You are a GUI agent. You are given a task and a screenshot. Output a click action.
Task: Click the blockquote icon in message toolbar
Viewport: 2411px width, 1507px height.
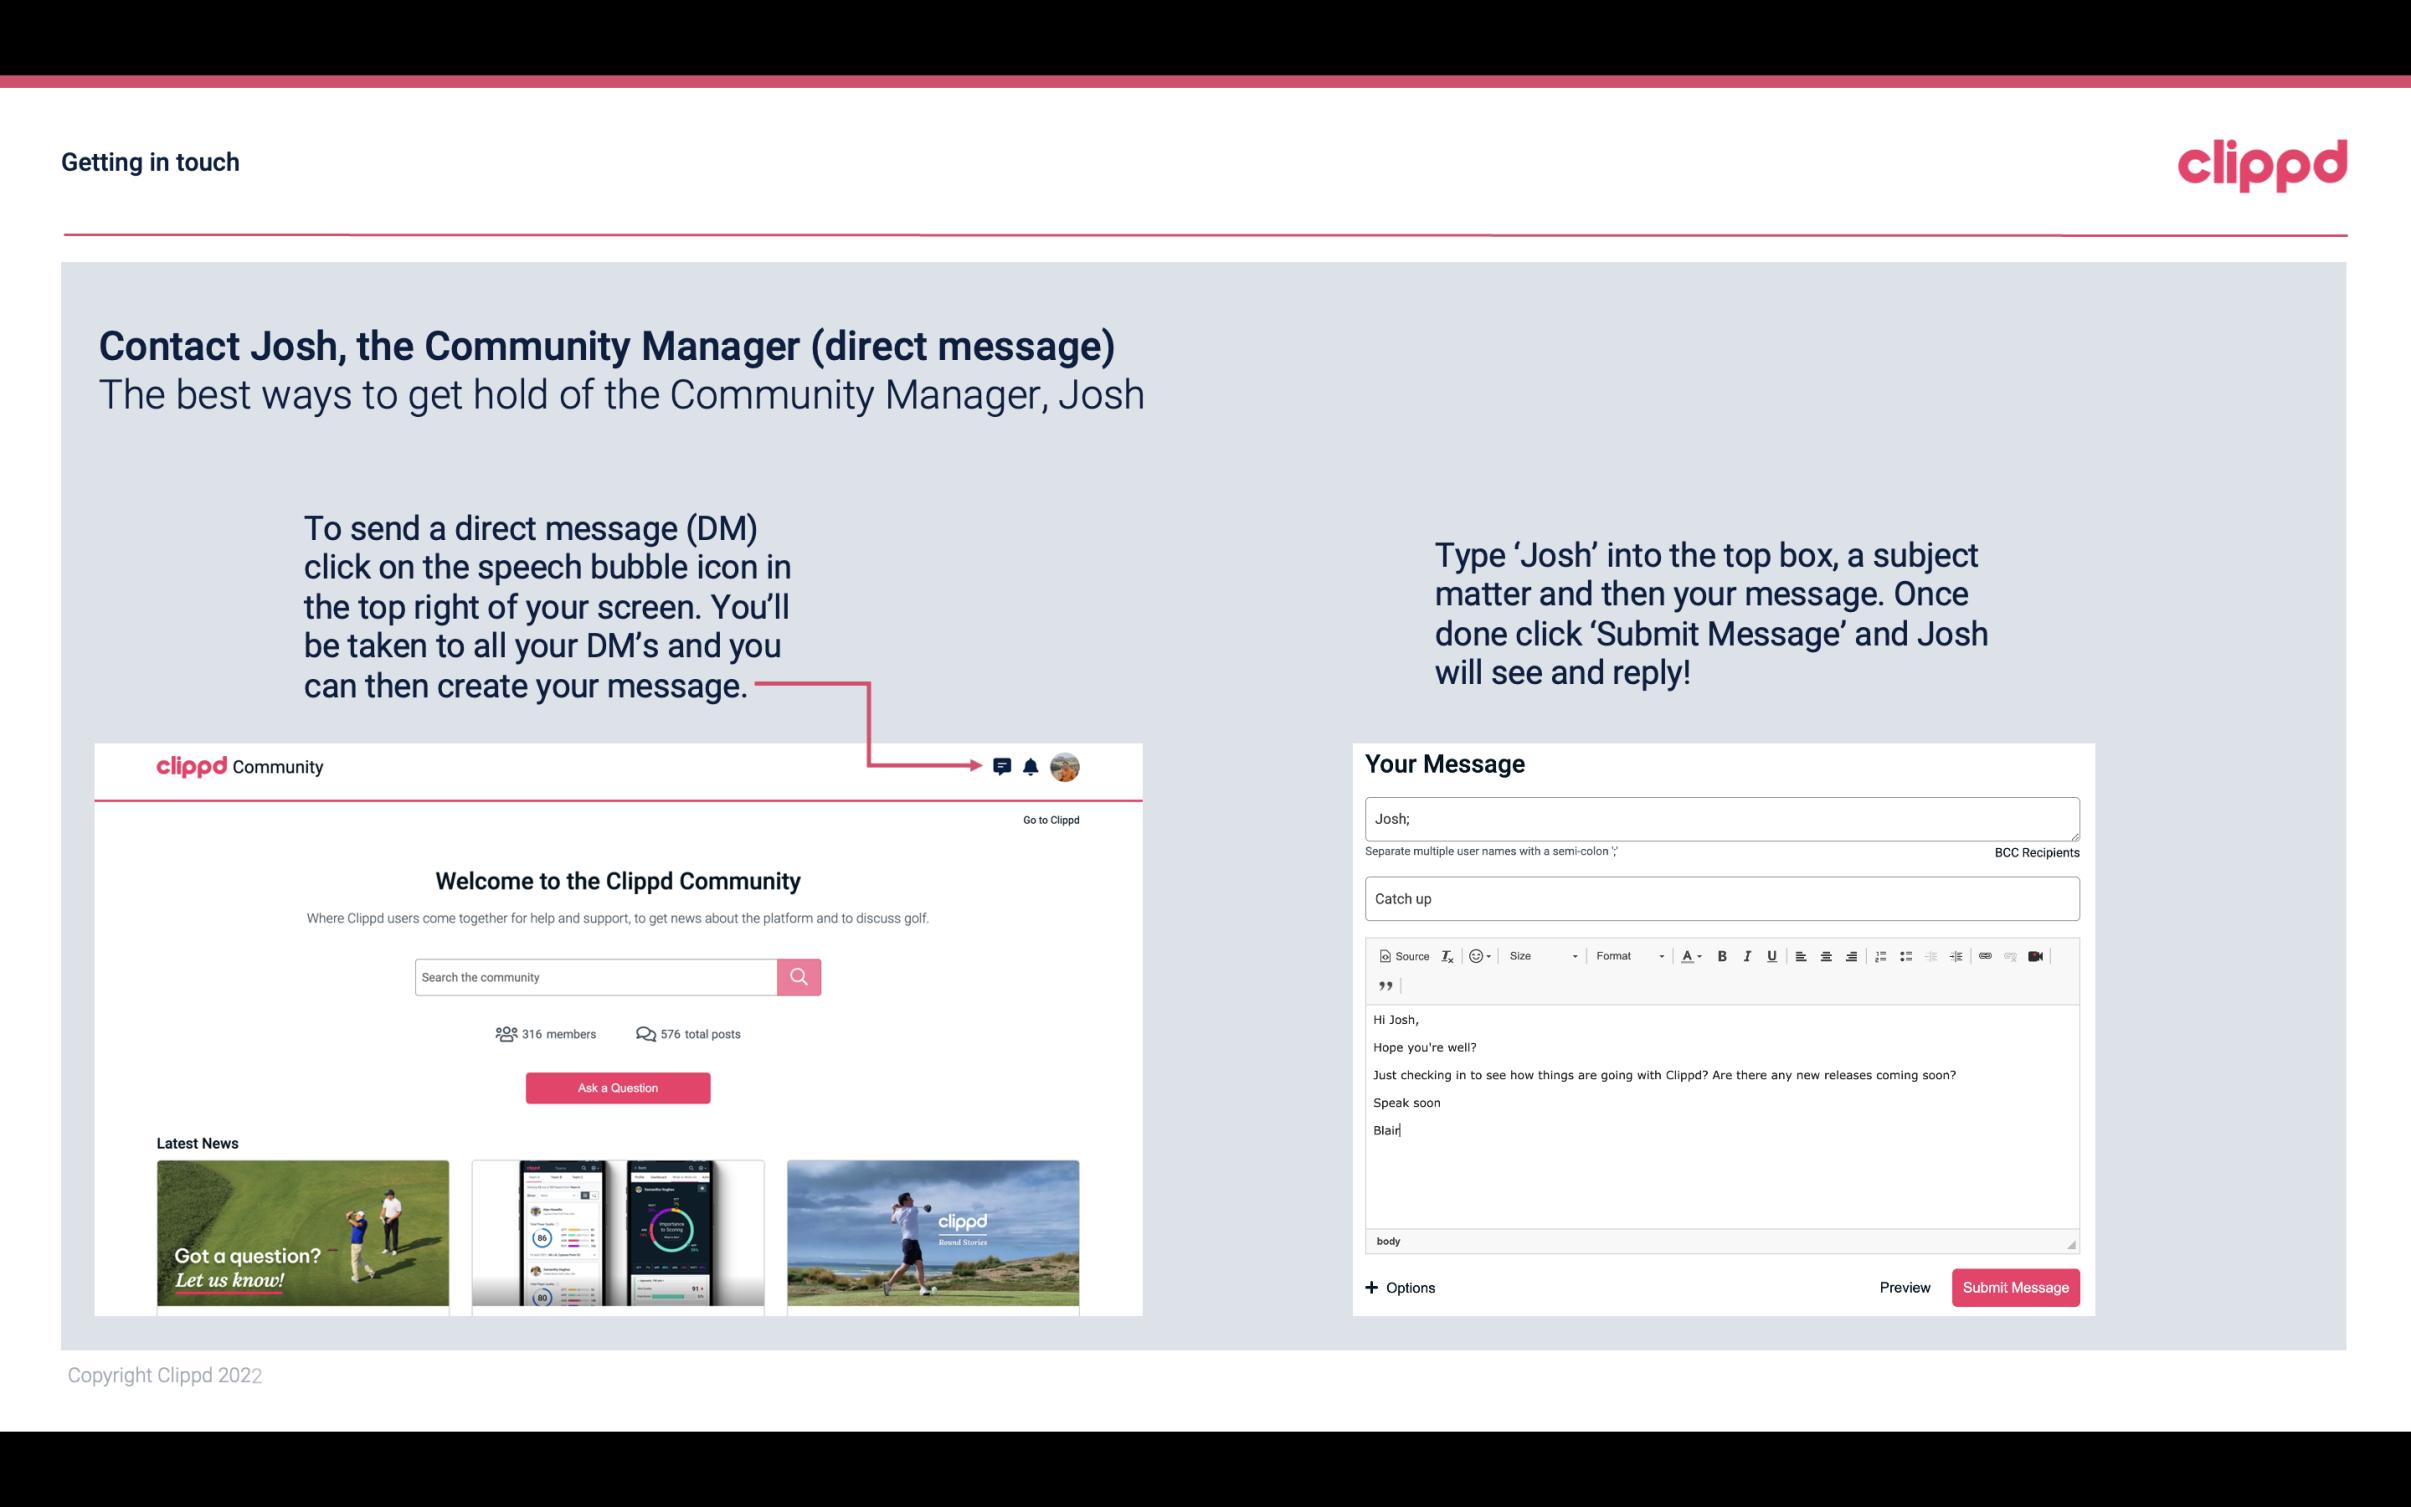[1383, 984]
